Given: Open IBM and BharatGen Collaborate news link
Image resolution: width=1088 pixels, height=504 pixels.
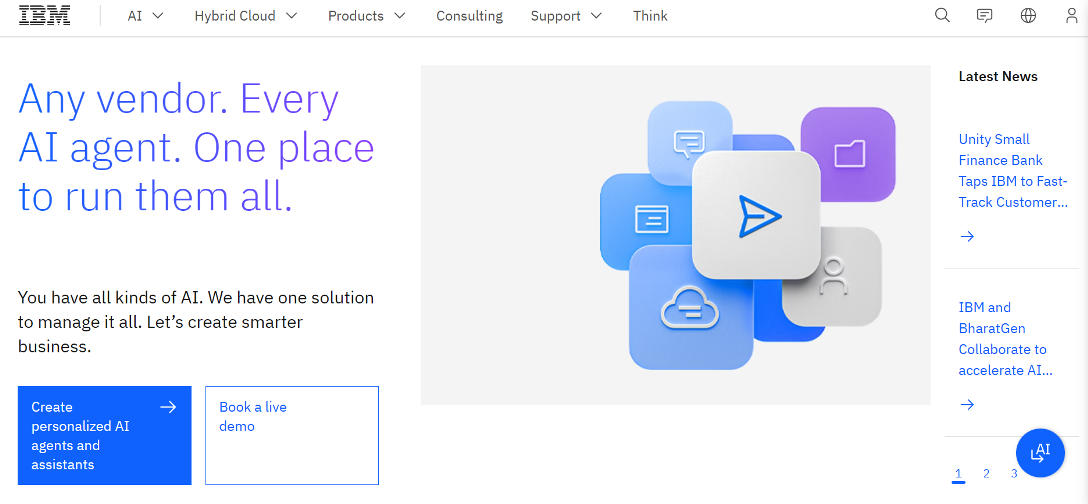Looking at the screenshot, I should point(1005,339).
